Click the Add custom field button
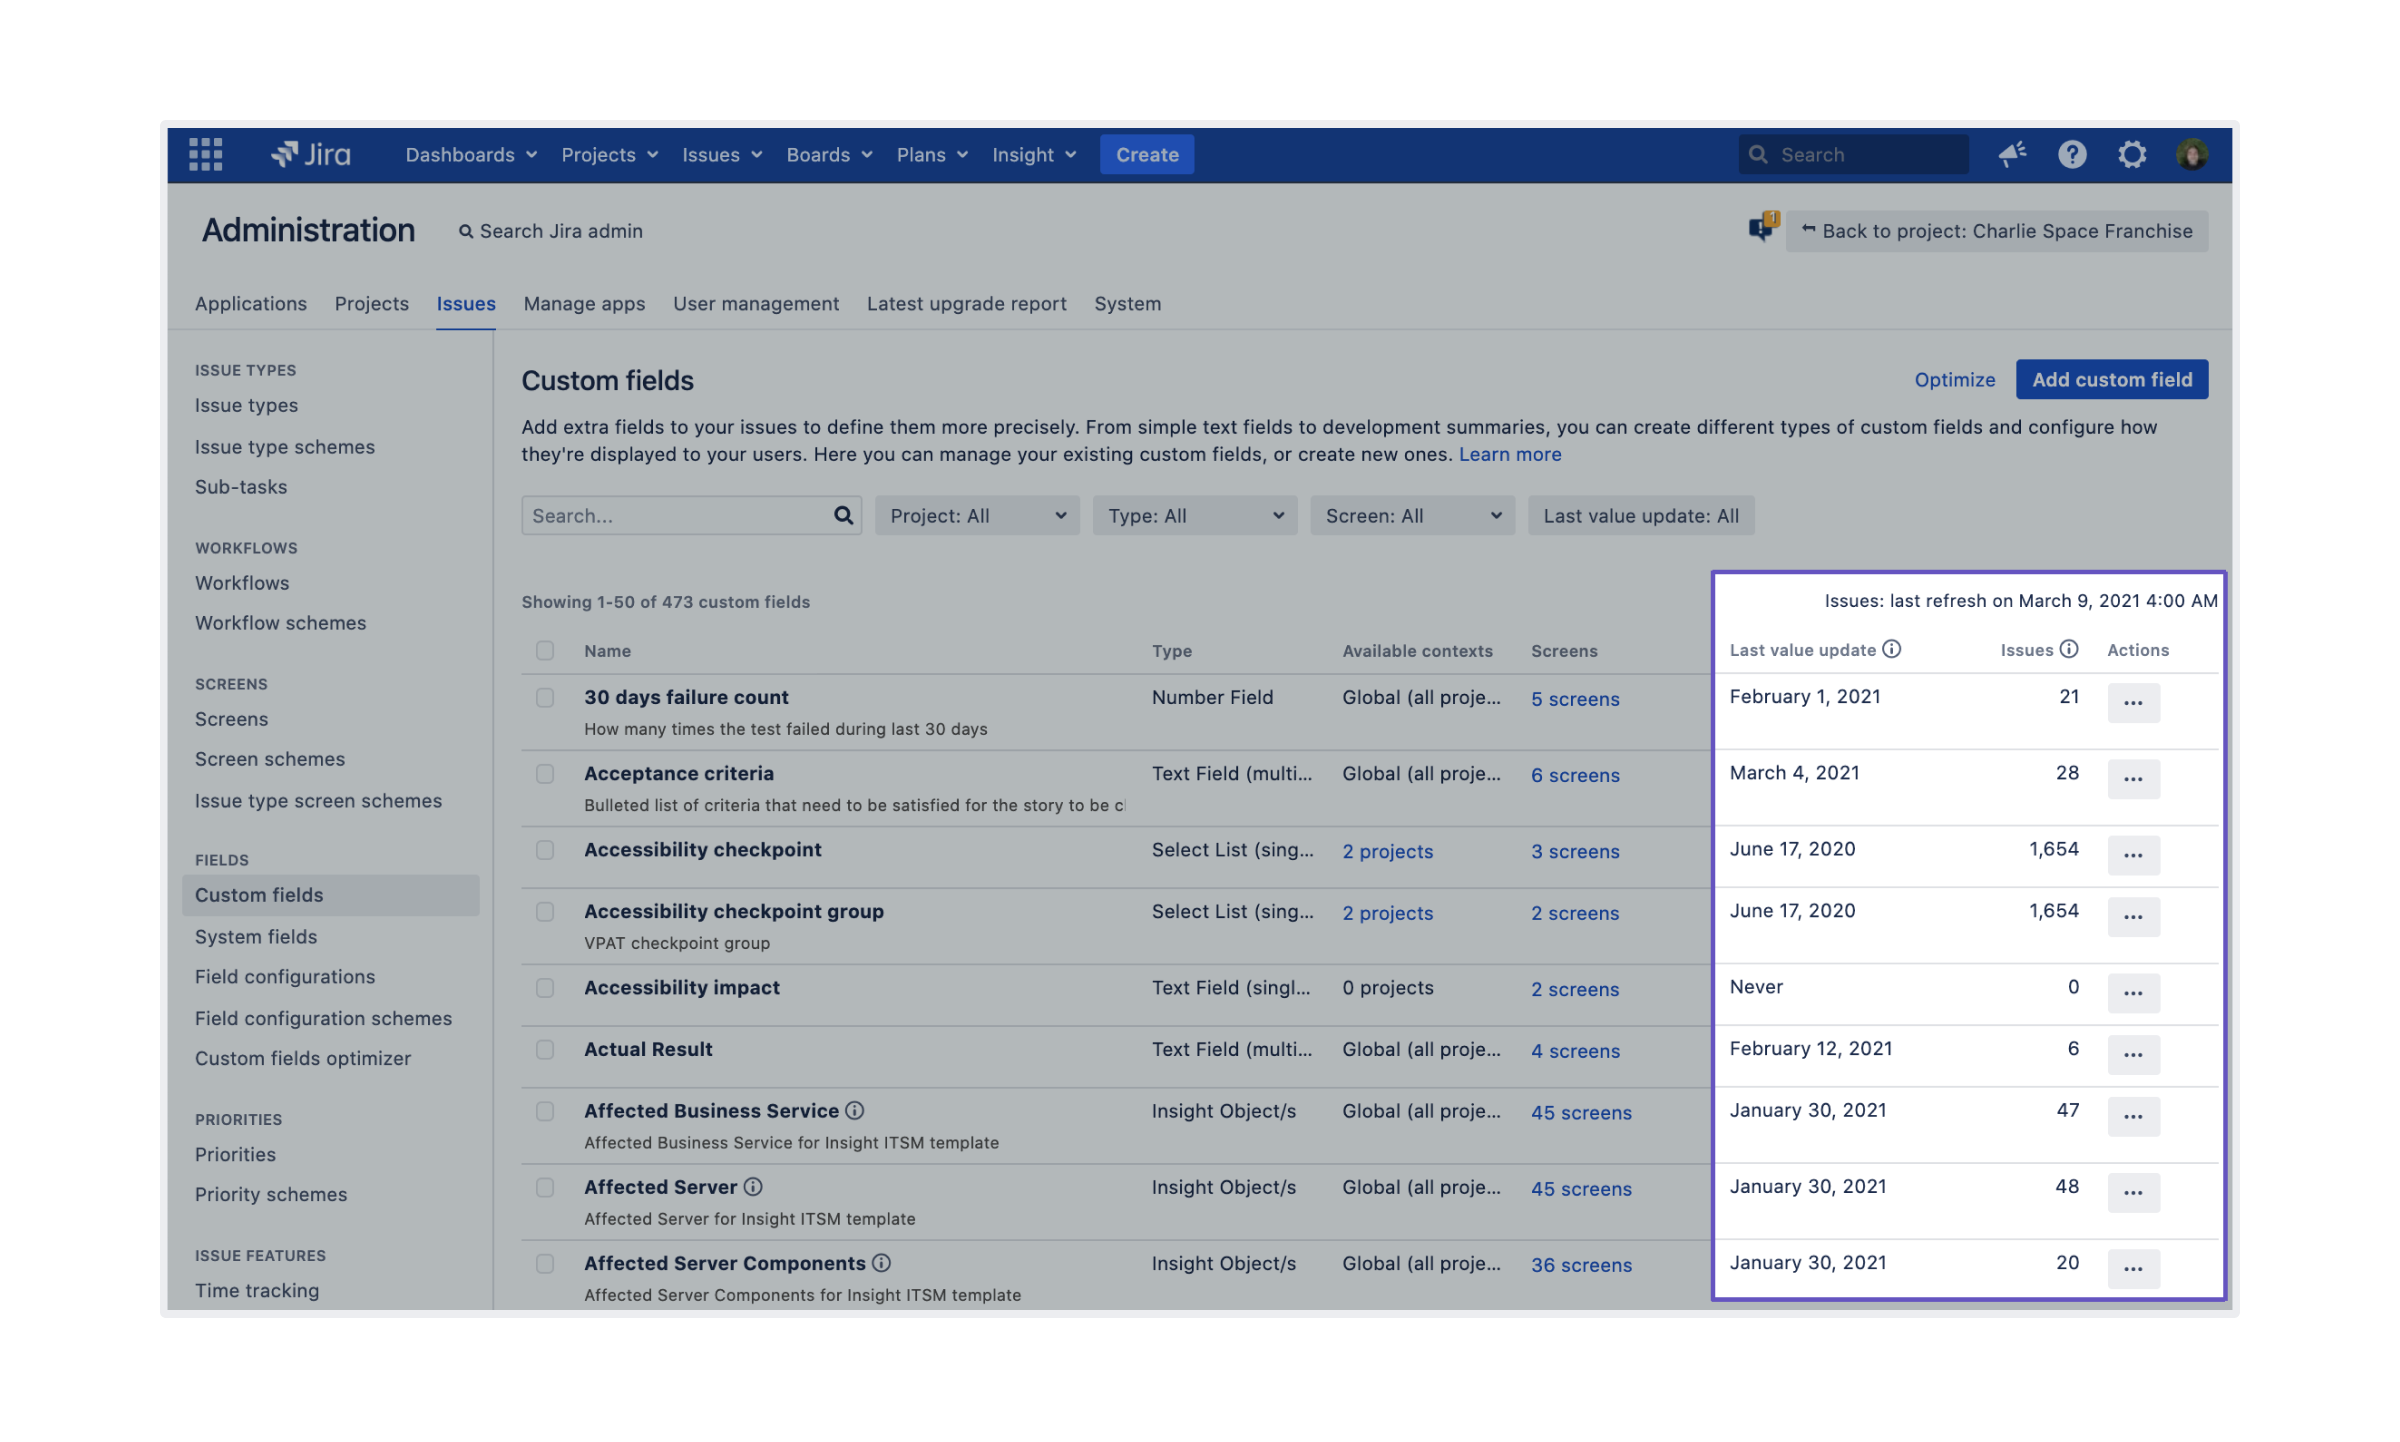 tap(2112, 379)
